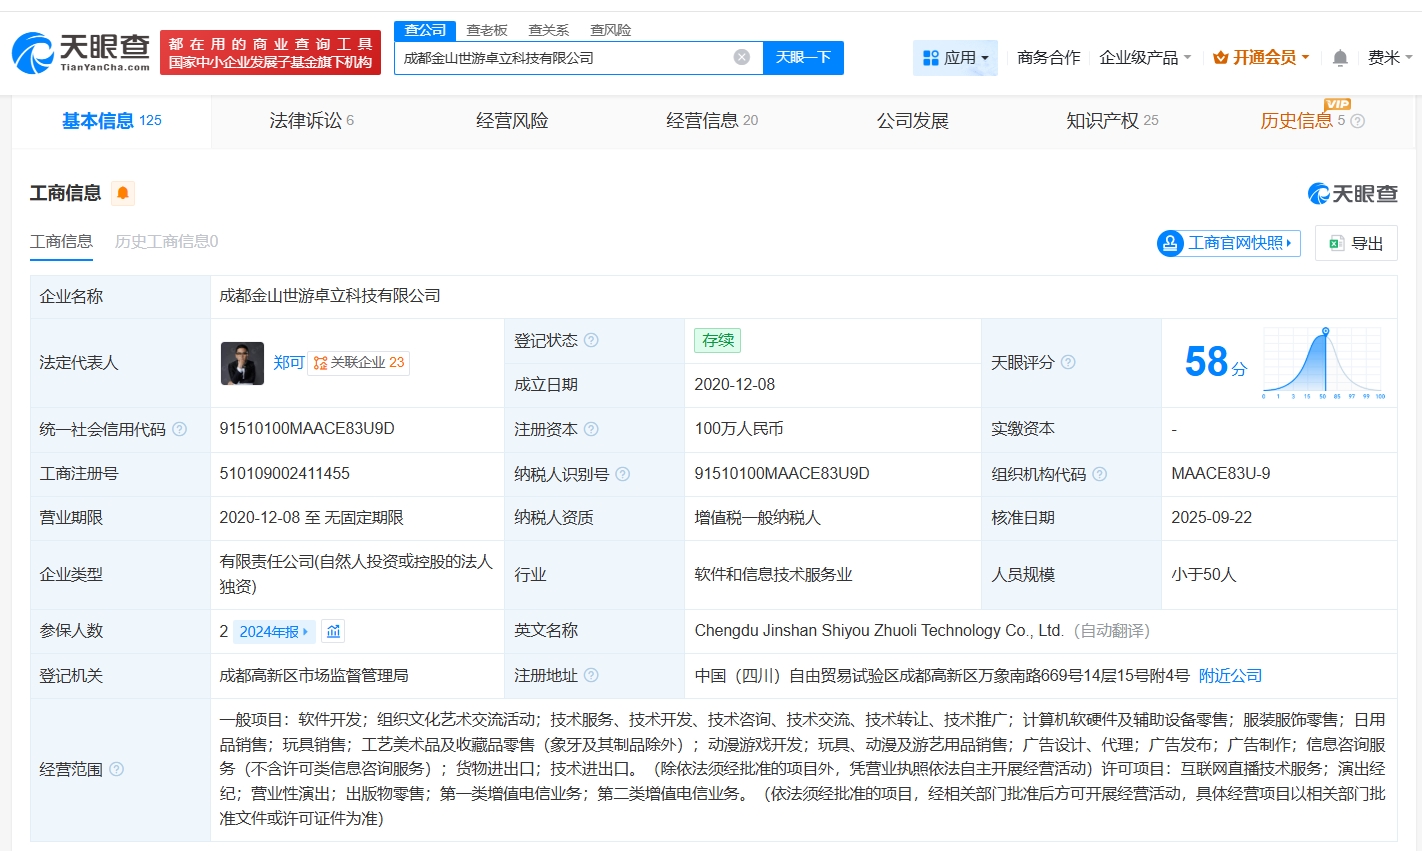Click the VIP badge on 历史信息 tab
1422x851 pixels.
point(1339,103)
